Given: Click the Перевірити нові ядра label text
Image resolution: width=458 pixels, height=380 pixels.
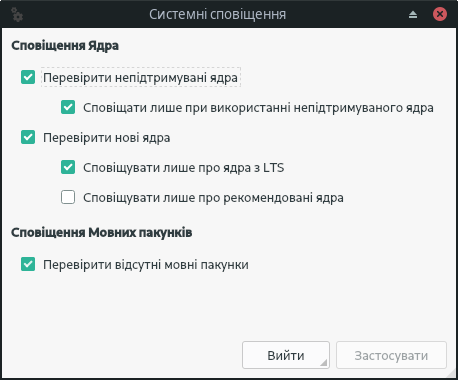Looking at the screenshot, I should 107,138.
